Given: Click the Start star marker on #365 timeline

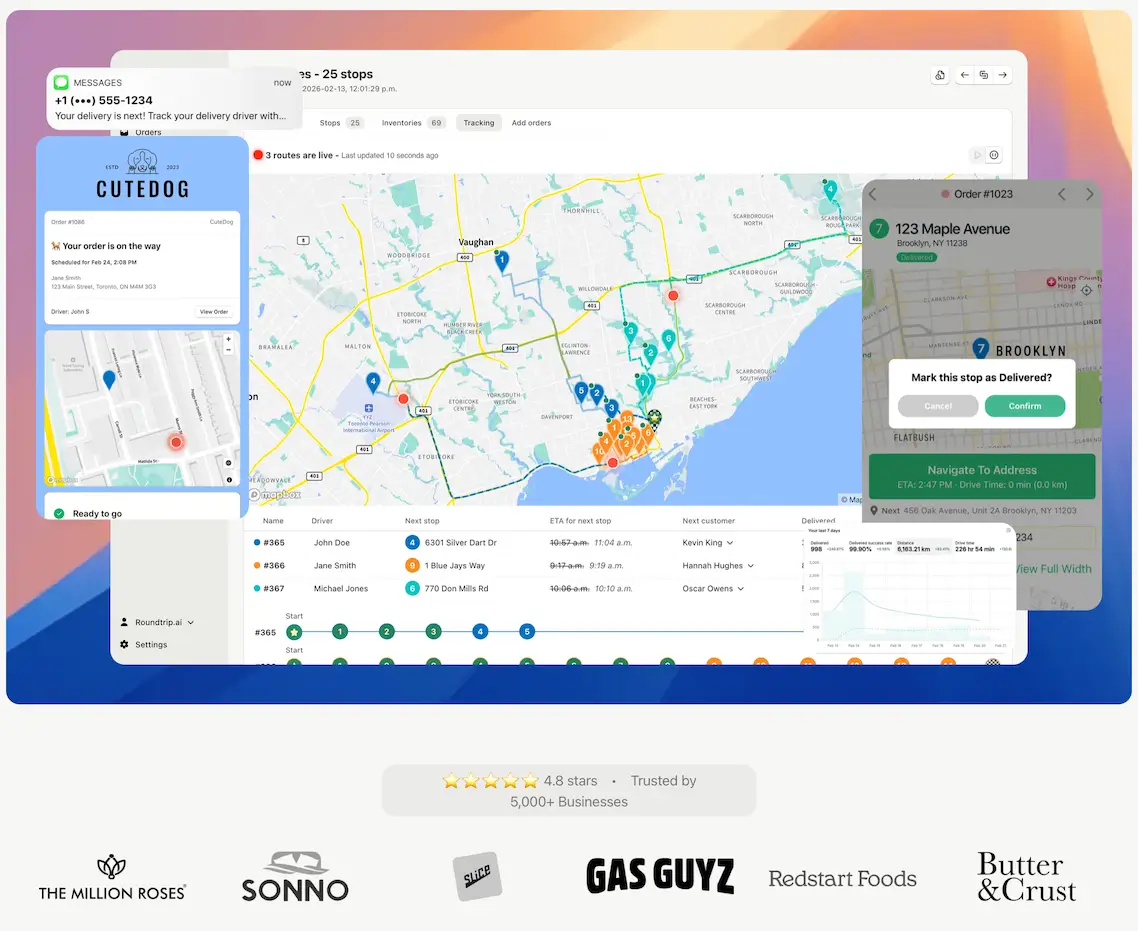Looking at the screenshot, I should tap(294, 632).
